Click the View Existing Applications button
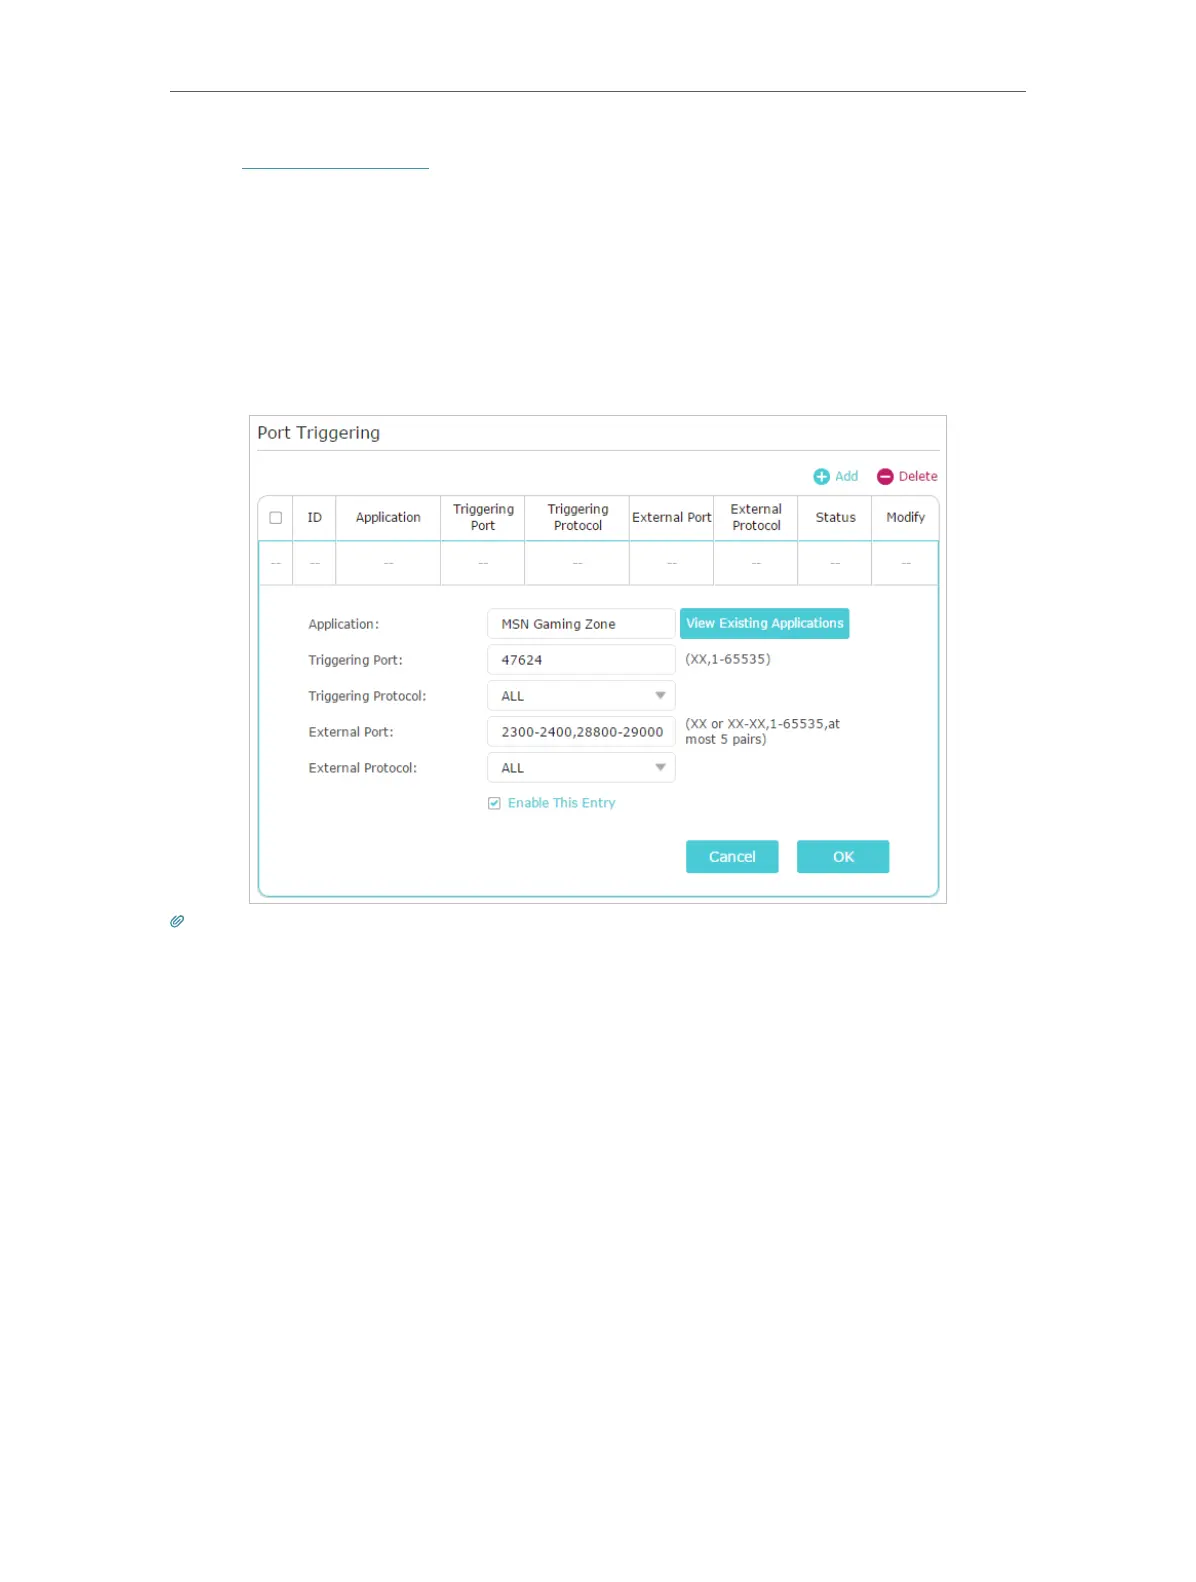The width and height of the screenshot is (1196, 1582). point(765,623)
